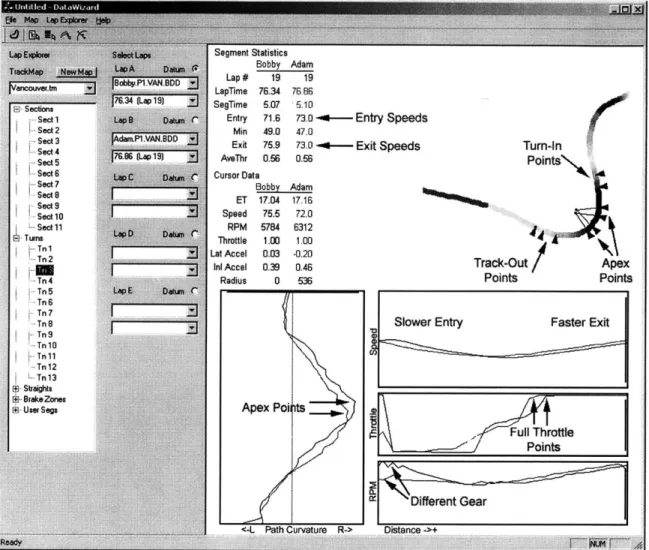Screen dimensions: 649x550
Task: Click the Adam RPM value 6312
Action: [303, 227]
